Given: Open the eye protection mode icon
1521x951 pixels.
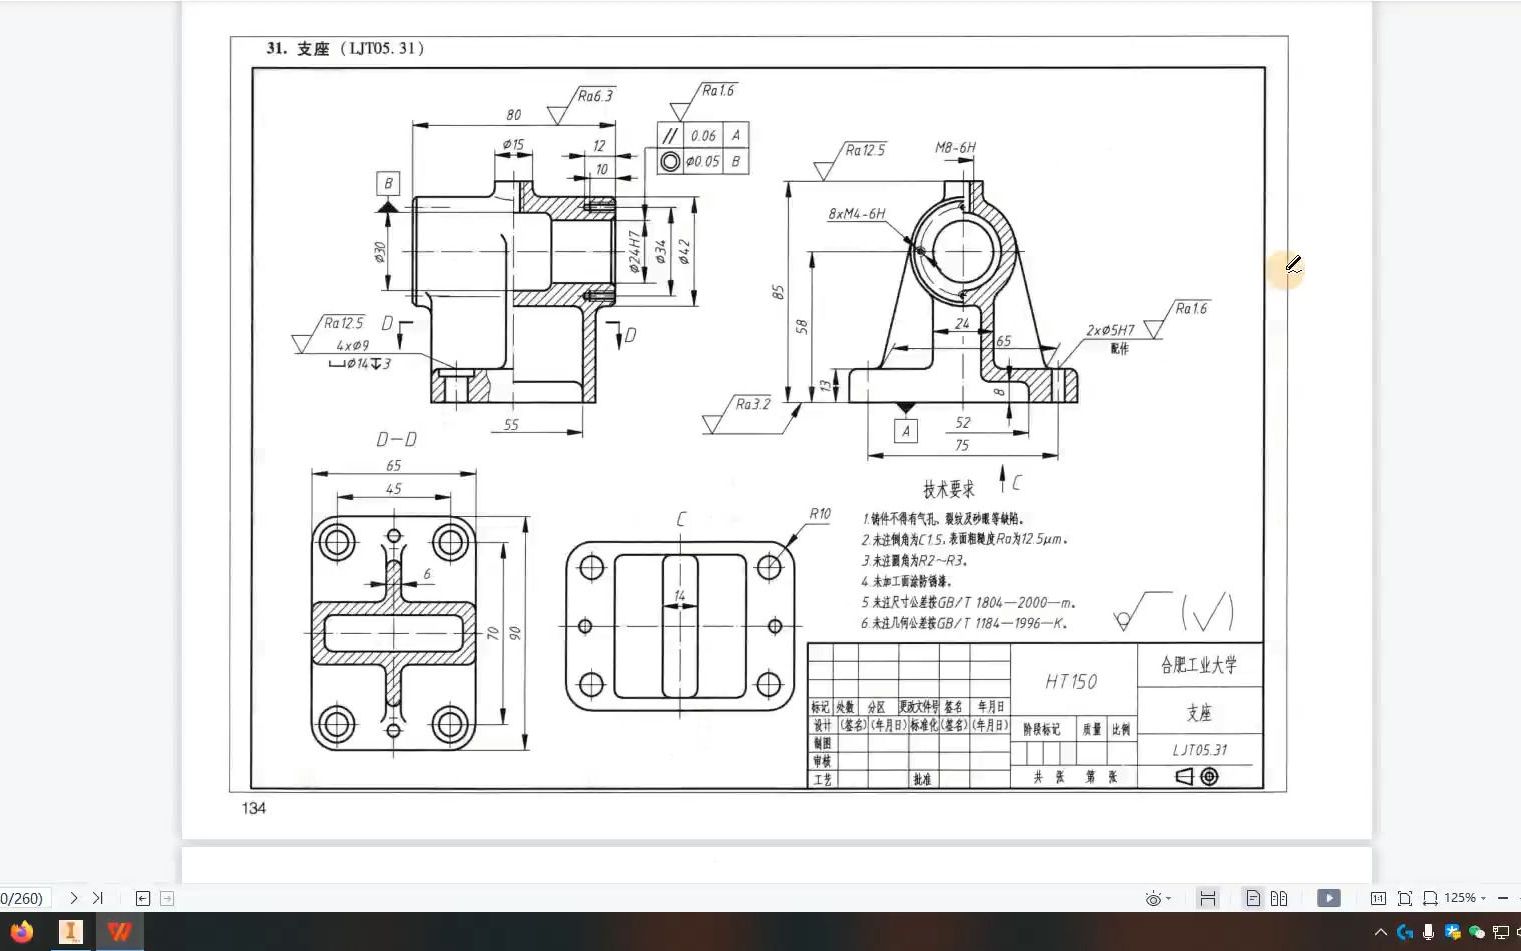Looking at the screenshot, I should point(1153,898).
